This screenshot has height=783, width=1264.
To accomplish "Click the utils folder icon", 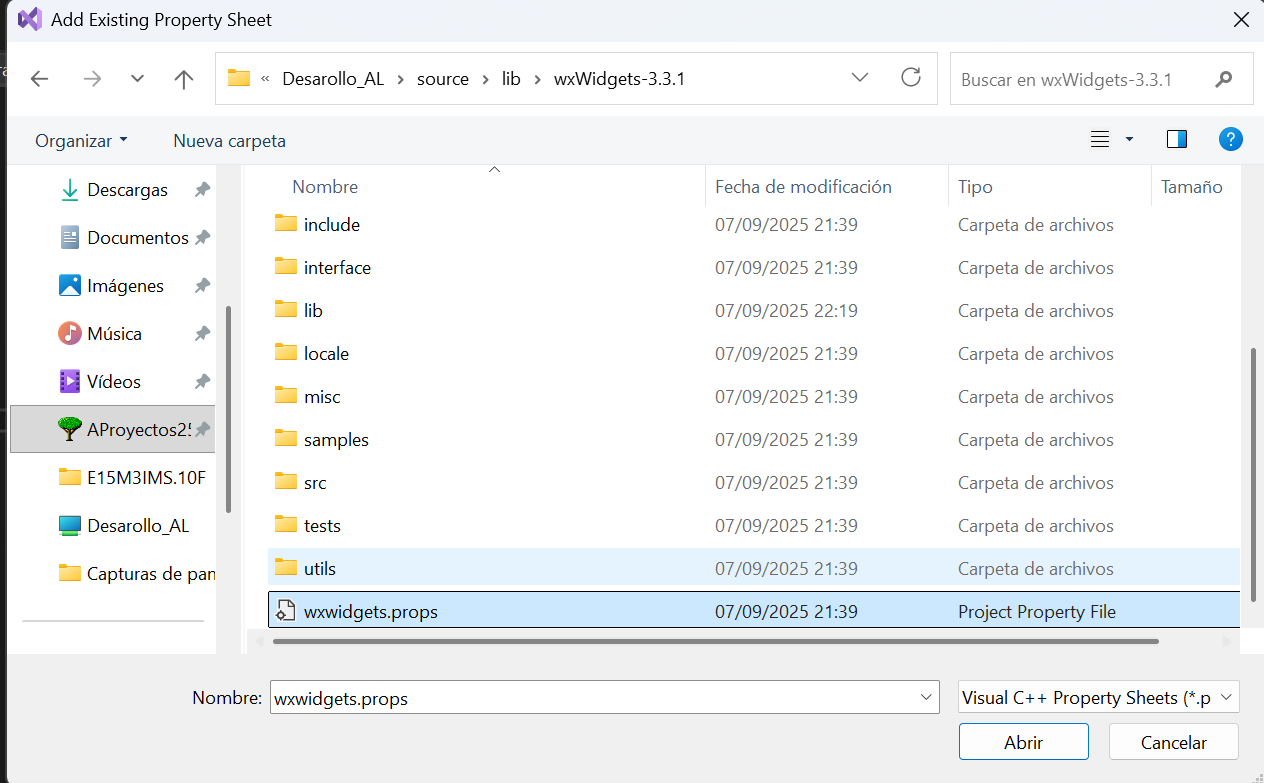I will (286, 567).
